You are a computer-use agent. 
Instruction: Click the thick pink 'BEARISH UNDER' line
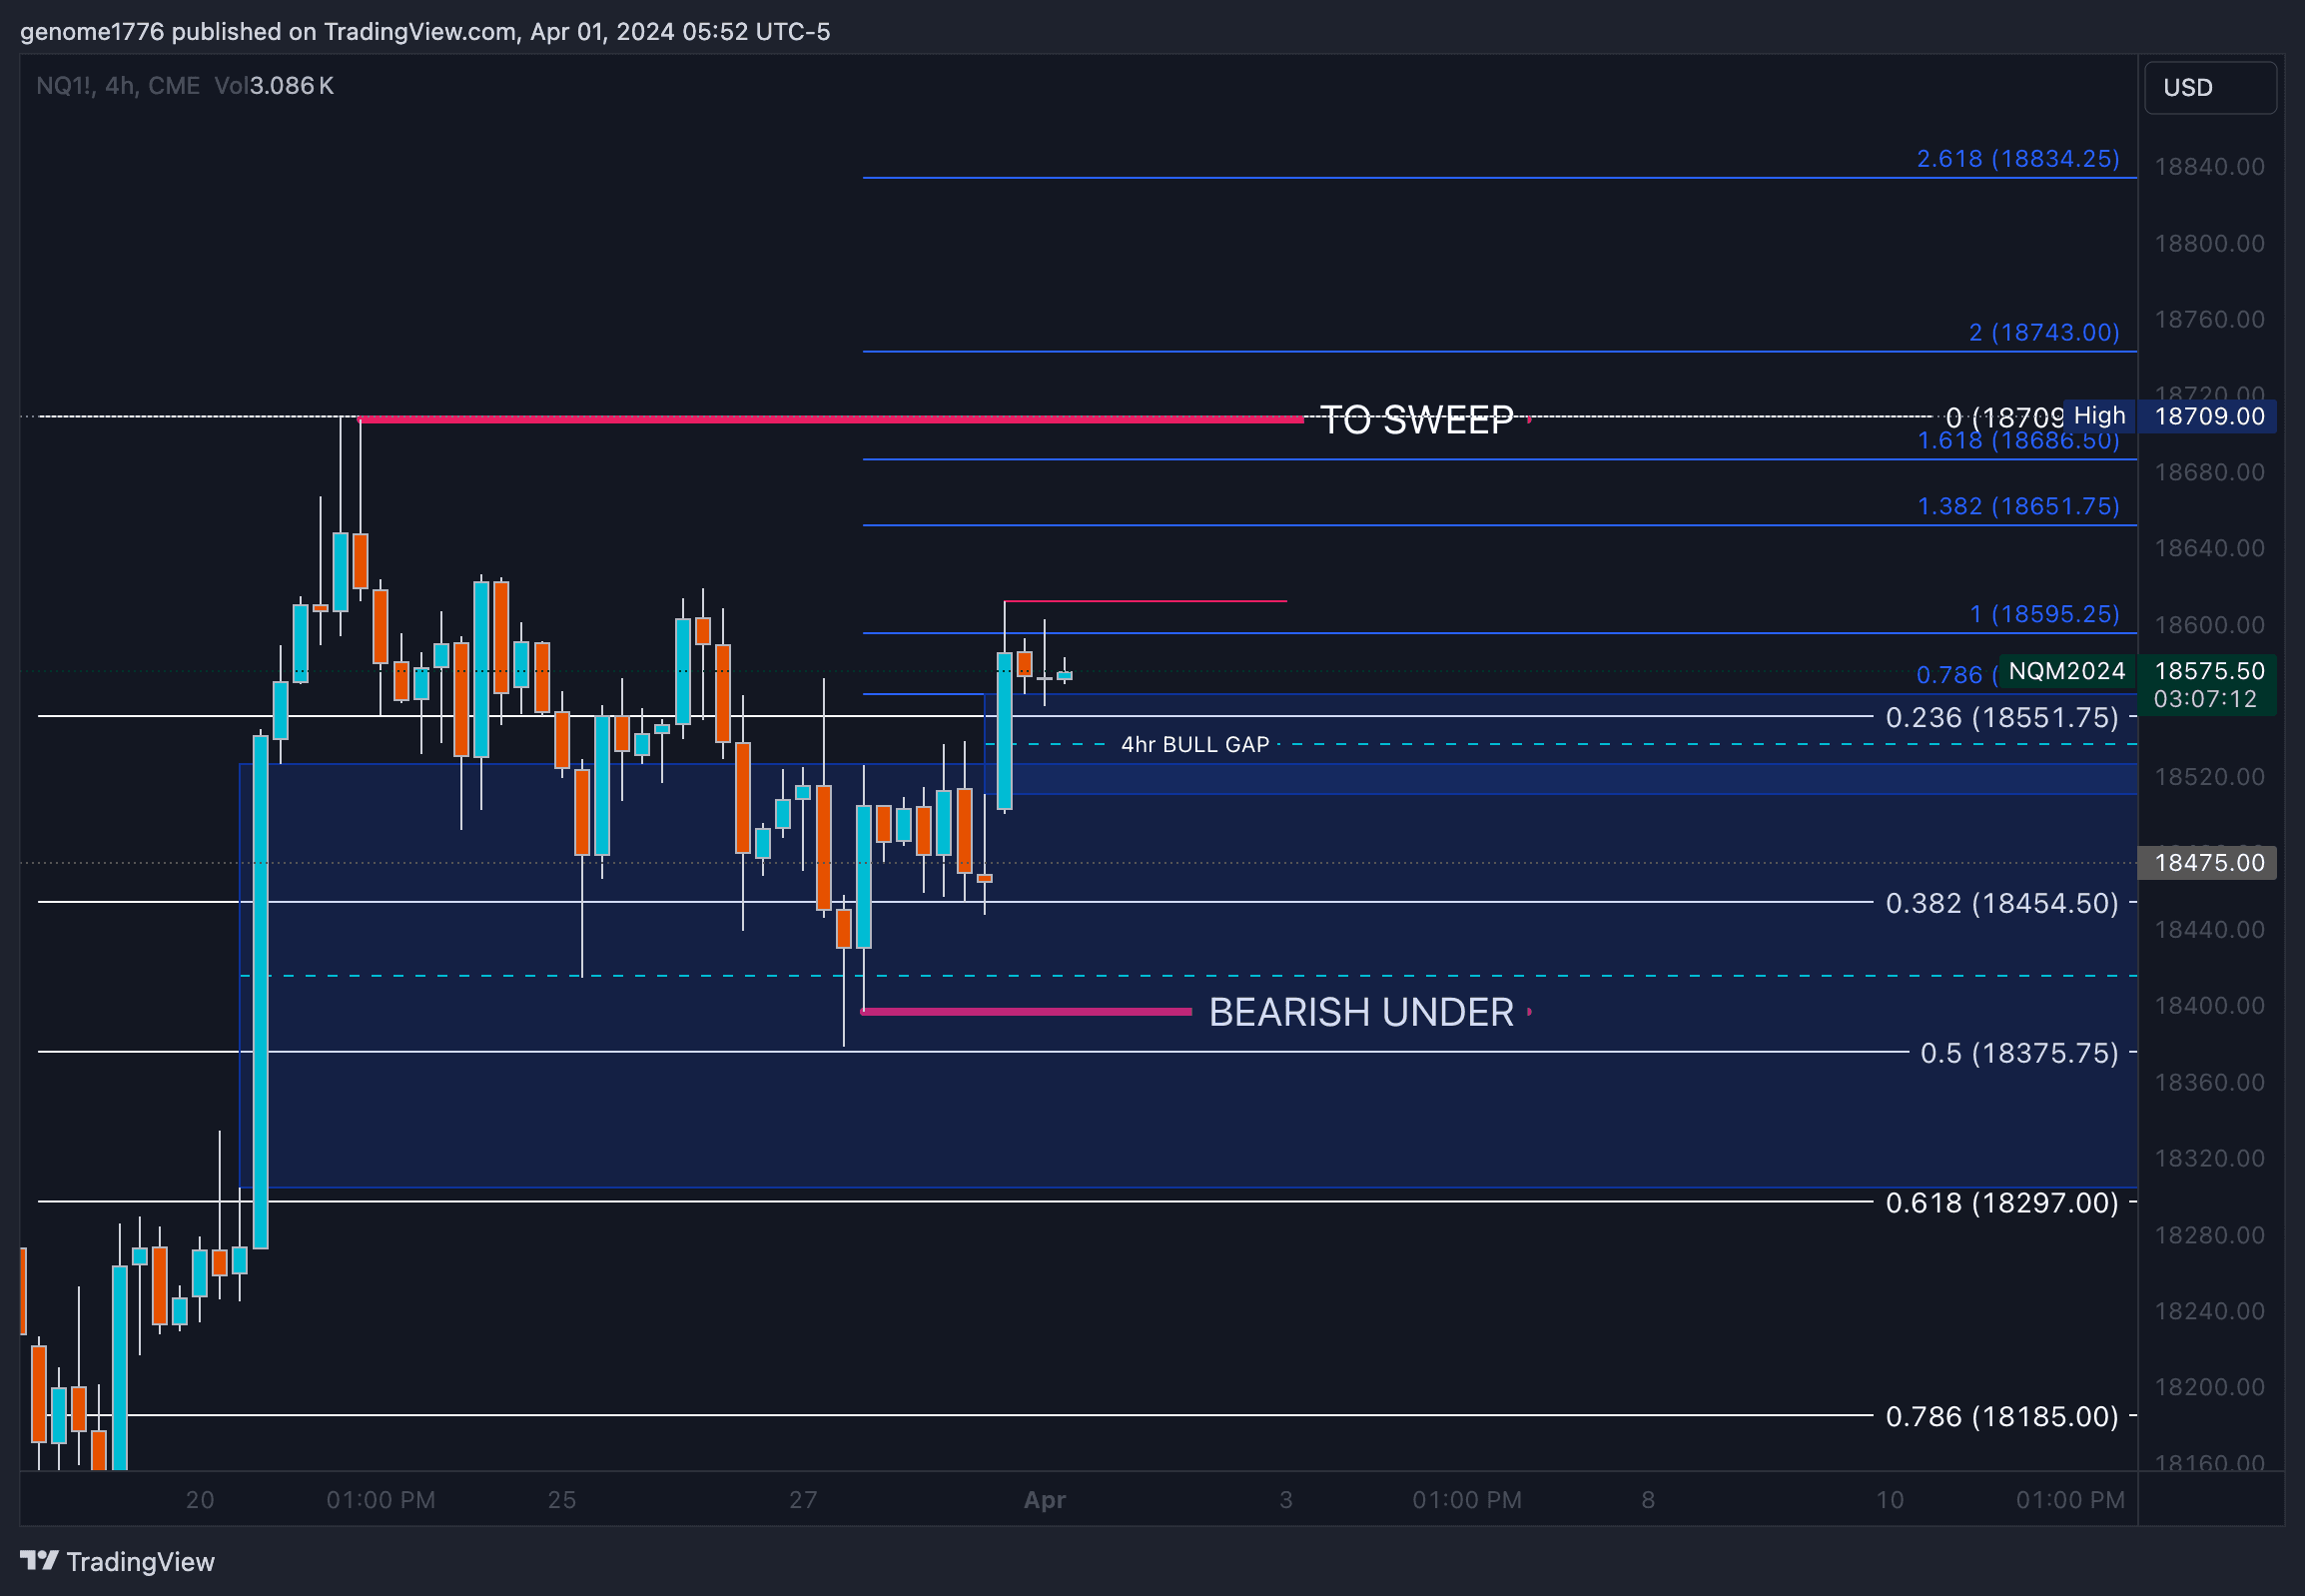1027,1012
